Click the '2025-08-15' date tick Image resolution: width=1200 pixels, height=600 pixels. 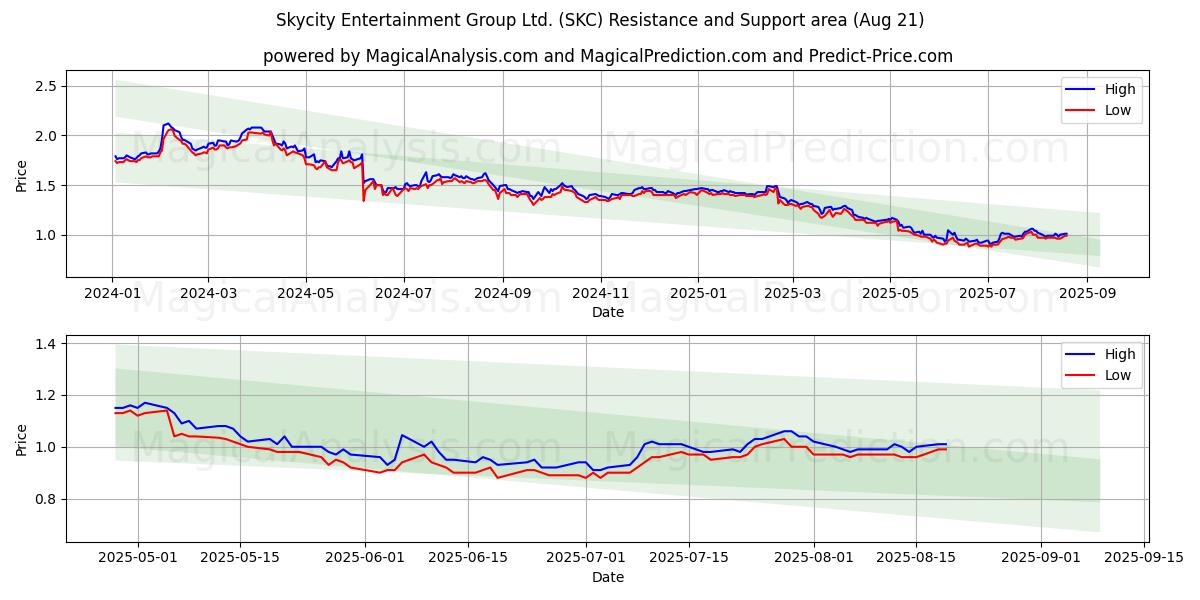(x=917, y=559)
